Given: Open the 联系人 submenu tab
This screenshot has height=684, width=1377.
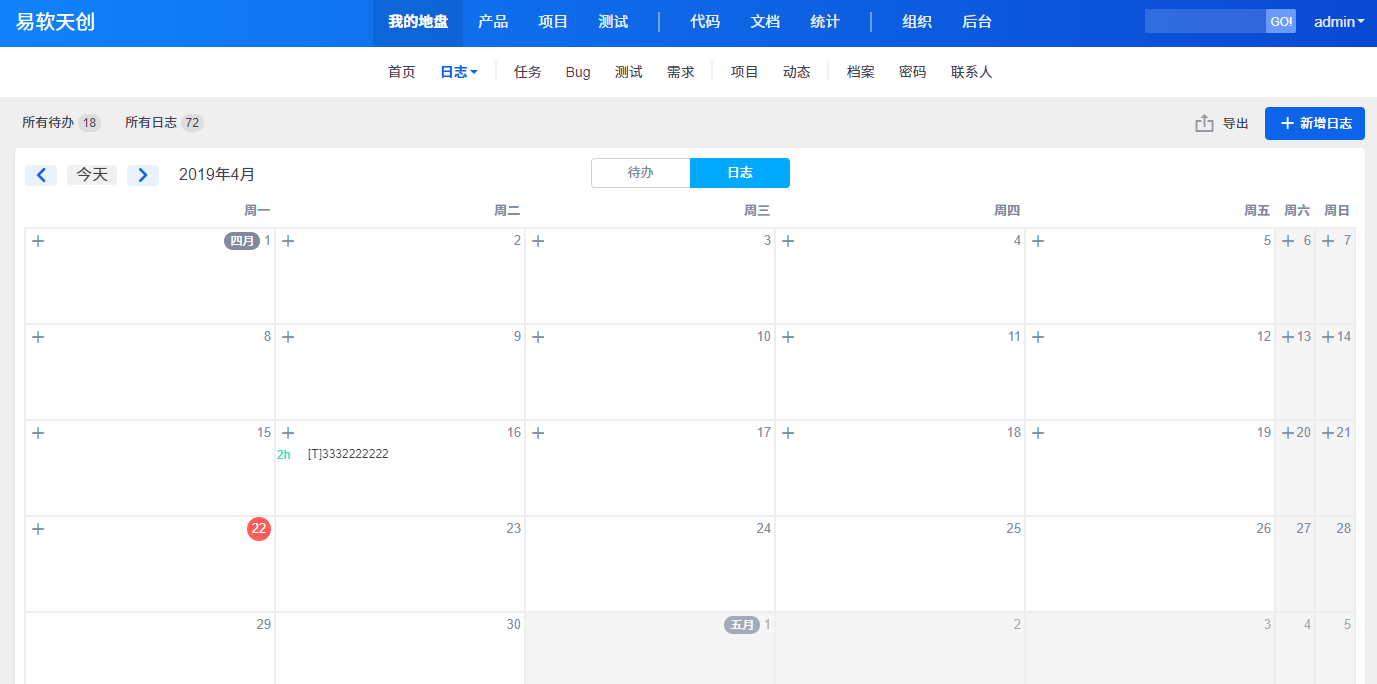Looking at the screenshot, I should [x=972, y=72].
